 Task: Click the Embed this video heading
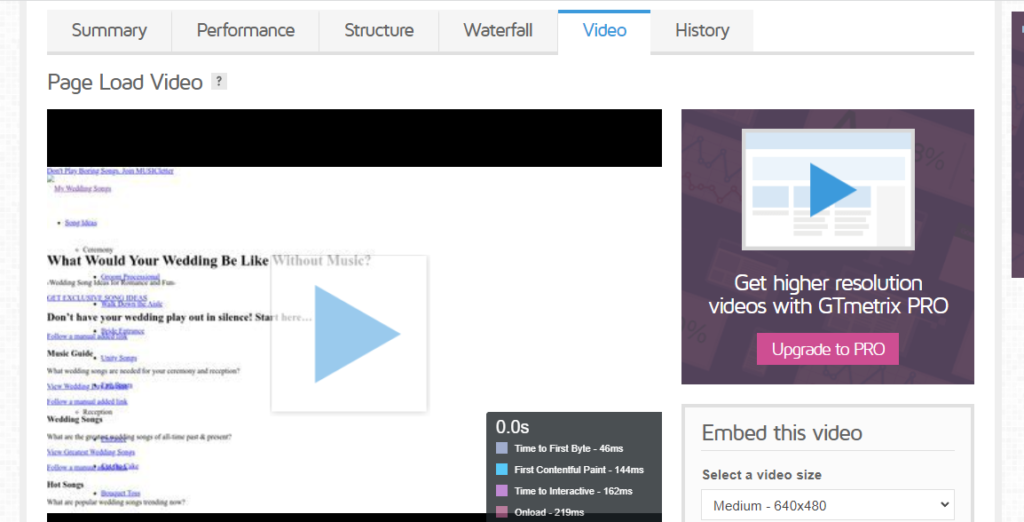click(782, 432)
